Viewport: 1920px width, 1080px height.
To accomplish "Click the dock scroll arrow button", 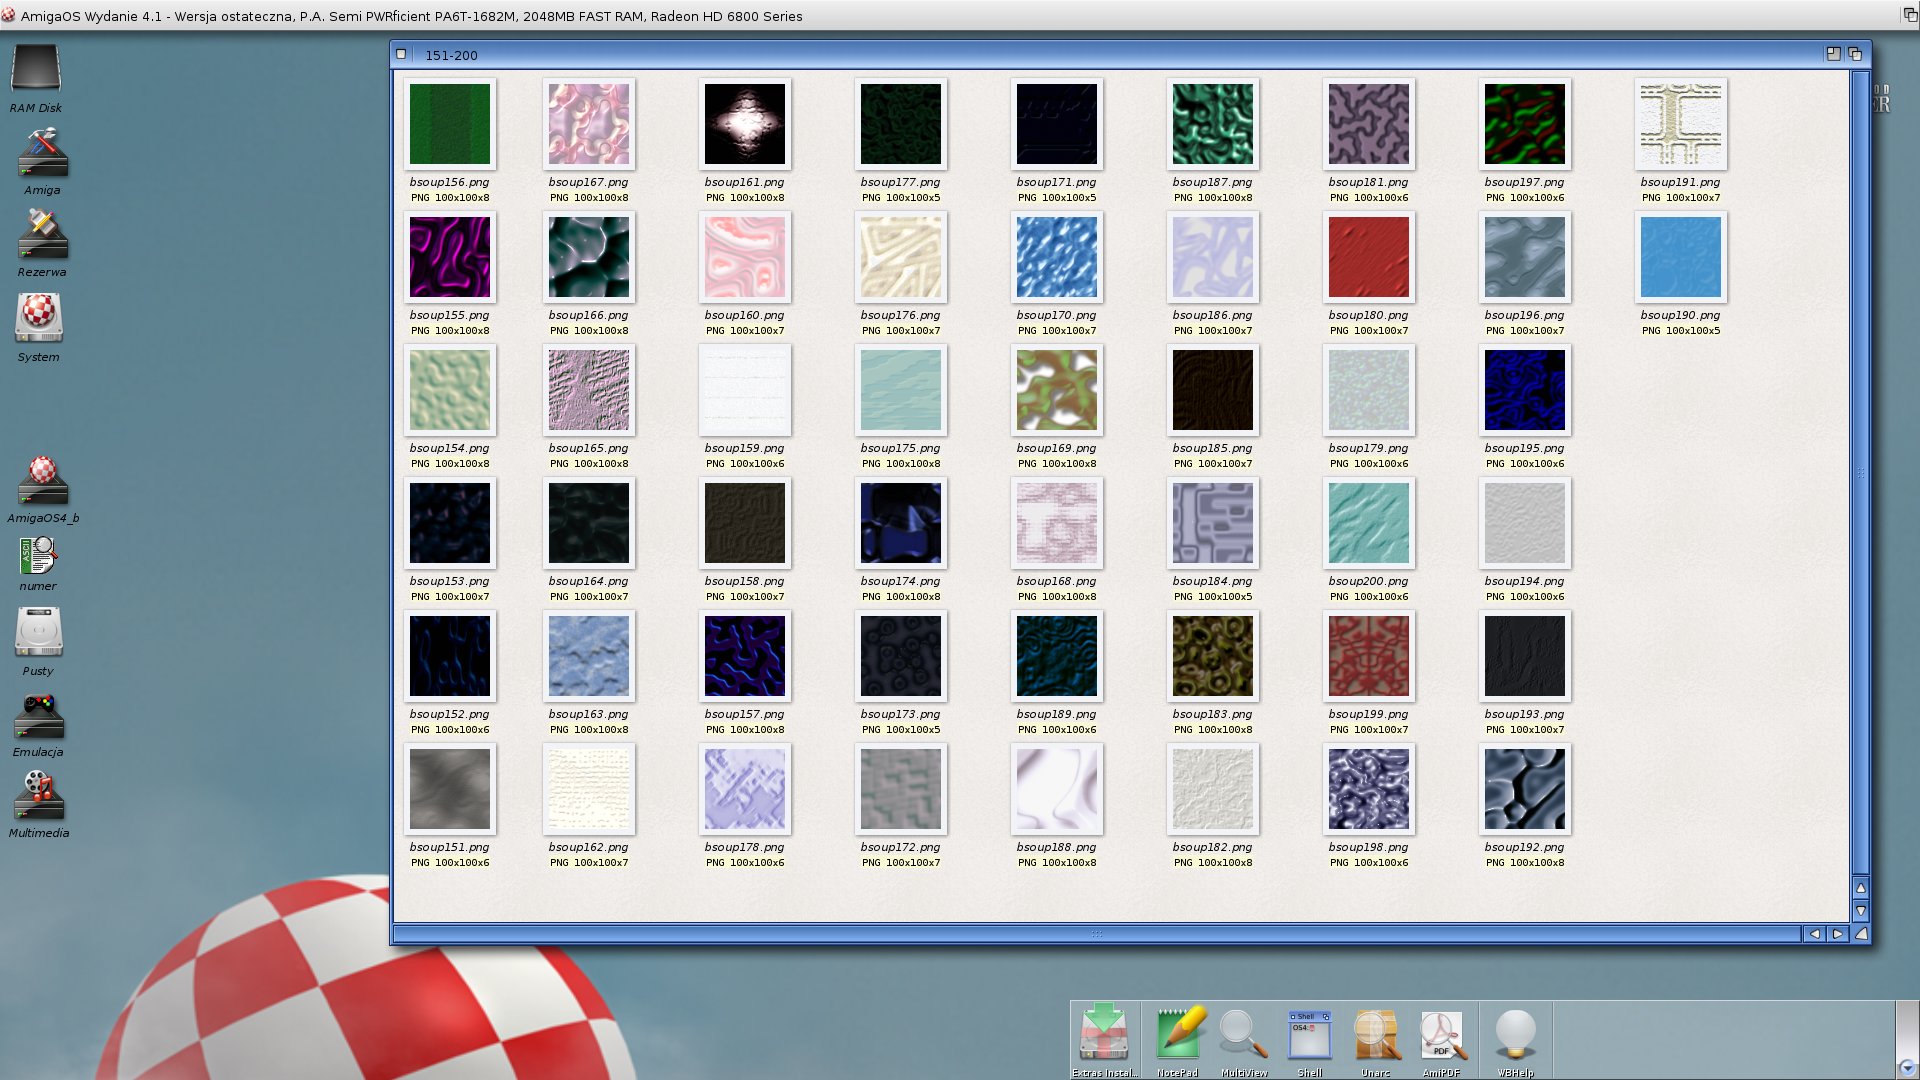I will tap(1907, 1067).
